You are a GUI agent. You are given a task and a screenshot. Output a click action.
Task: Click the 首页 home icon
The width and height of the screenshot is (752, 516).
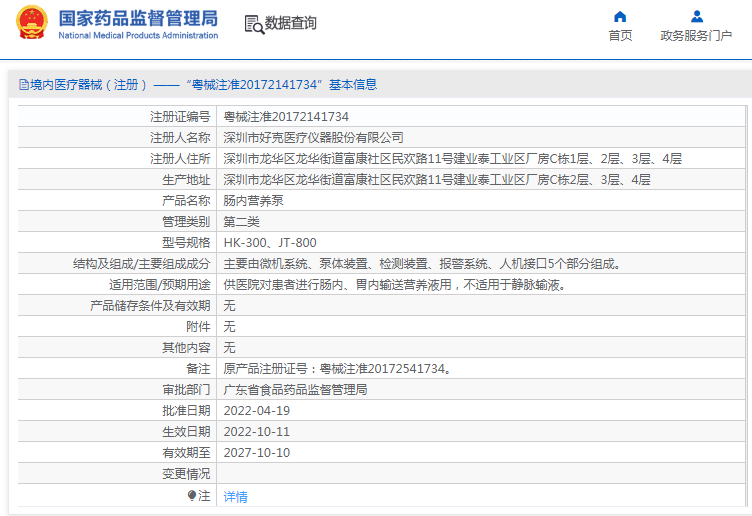tap(620, 17)
